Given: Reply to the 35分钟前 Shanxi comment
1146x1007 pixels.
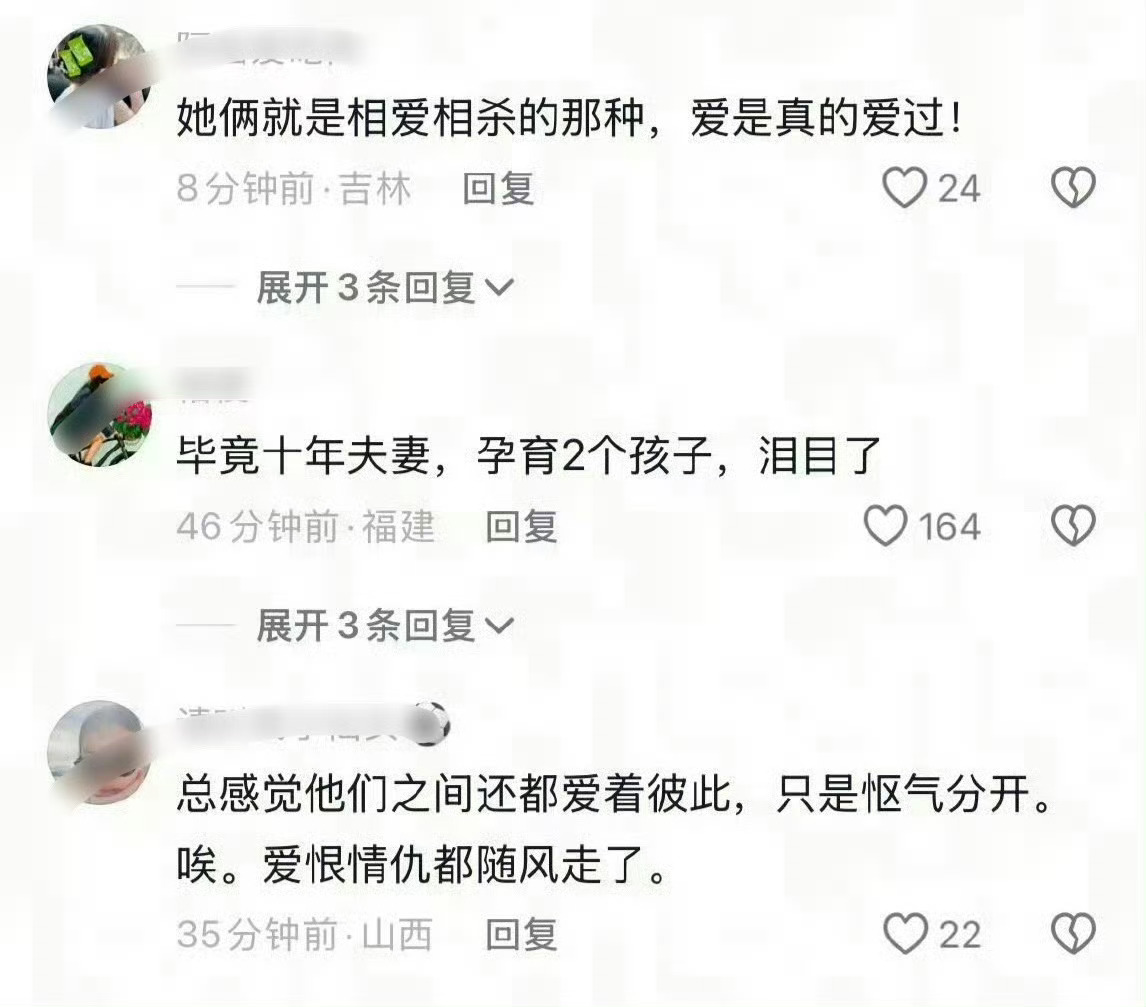Looking at the screenshot, I should tap(522, 935).
